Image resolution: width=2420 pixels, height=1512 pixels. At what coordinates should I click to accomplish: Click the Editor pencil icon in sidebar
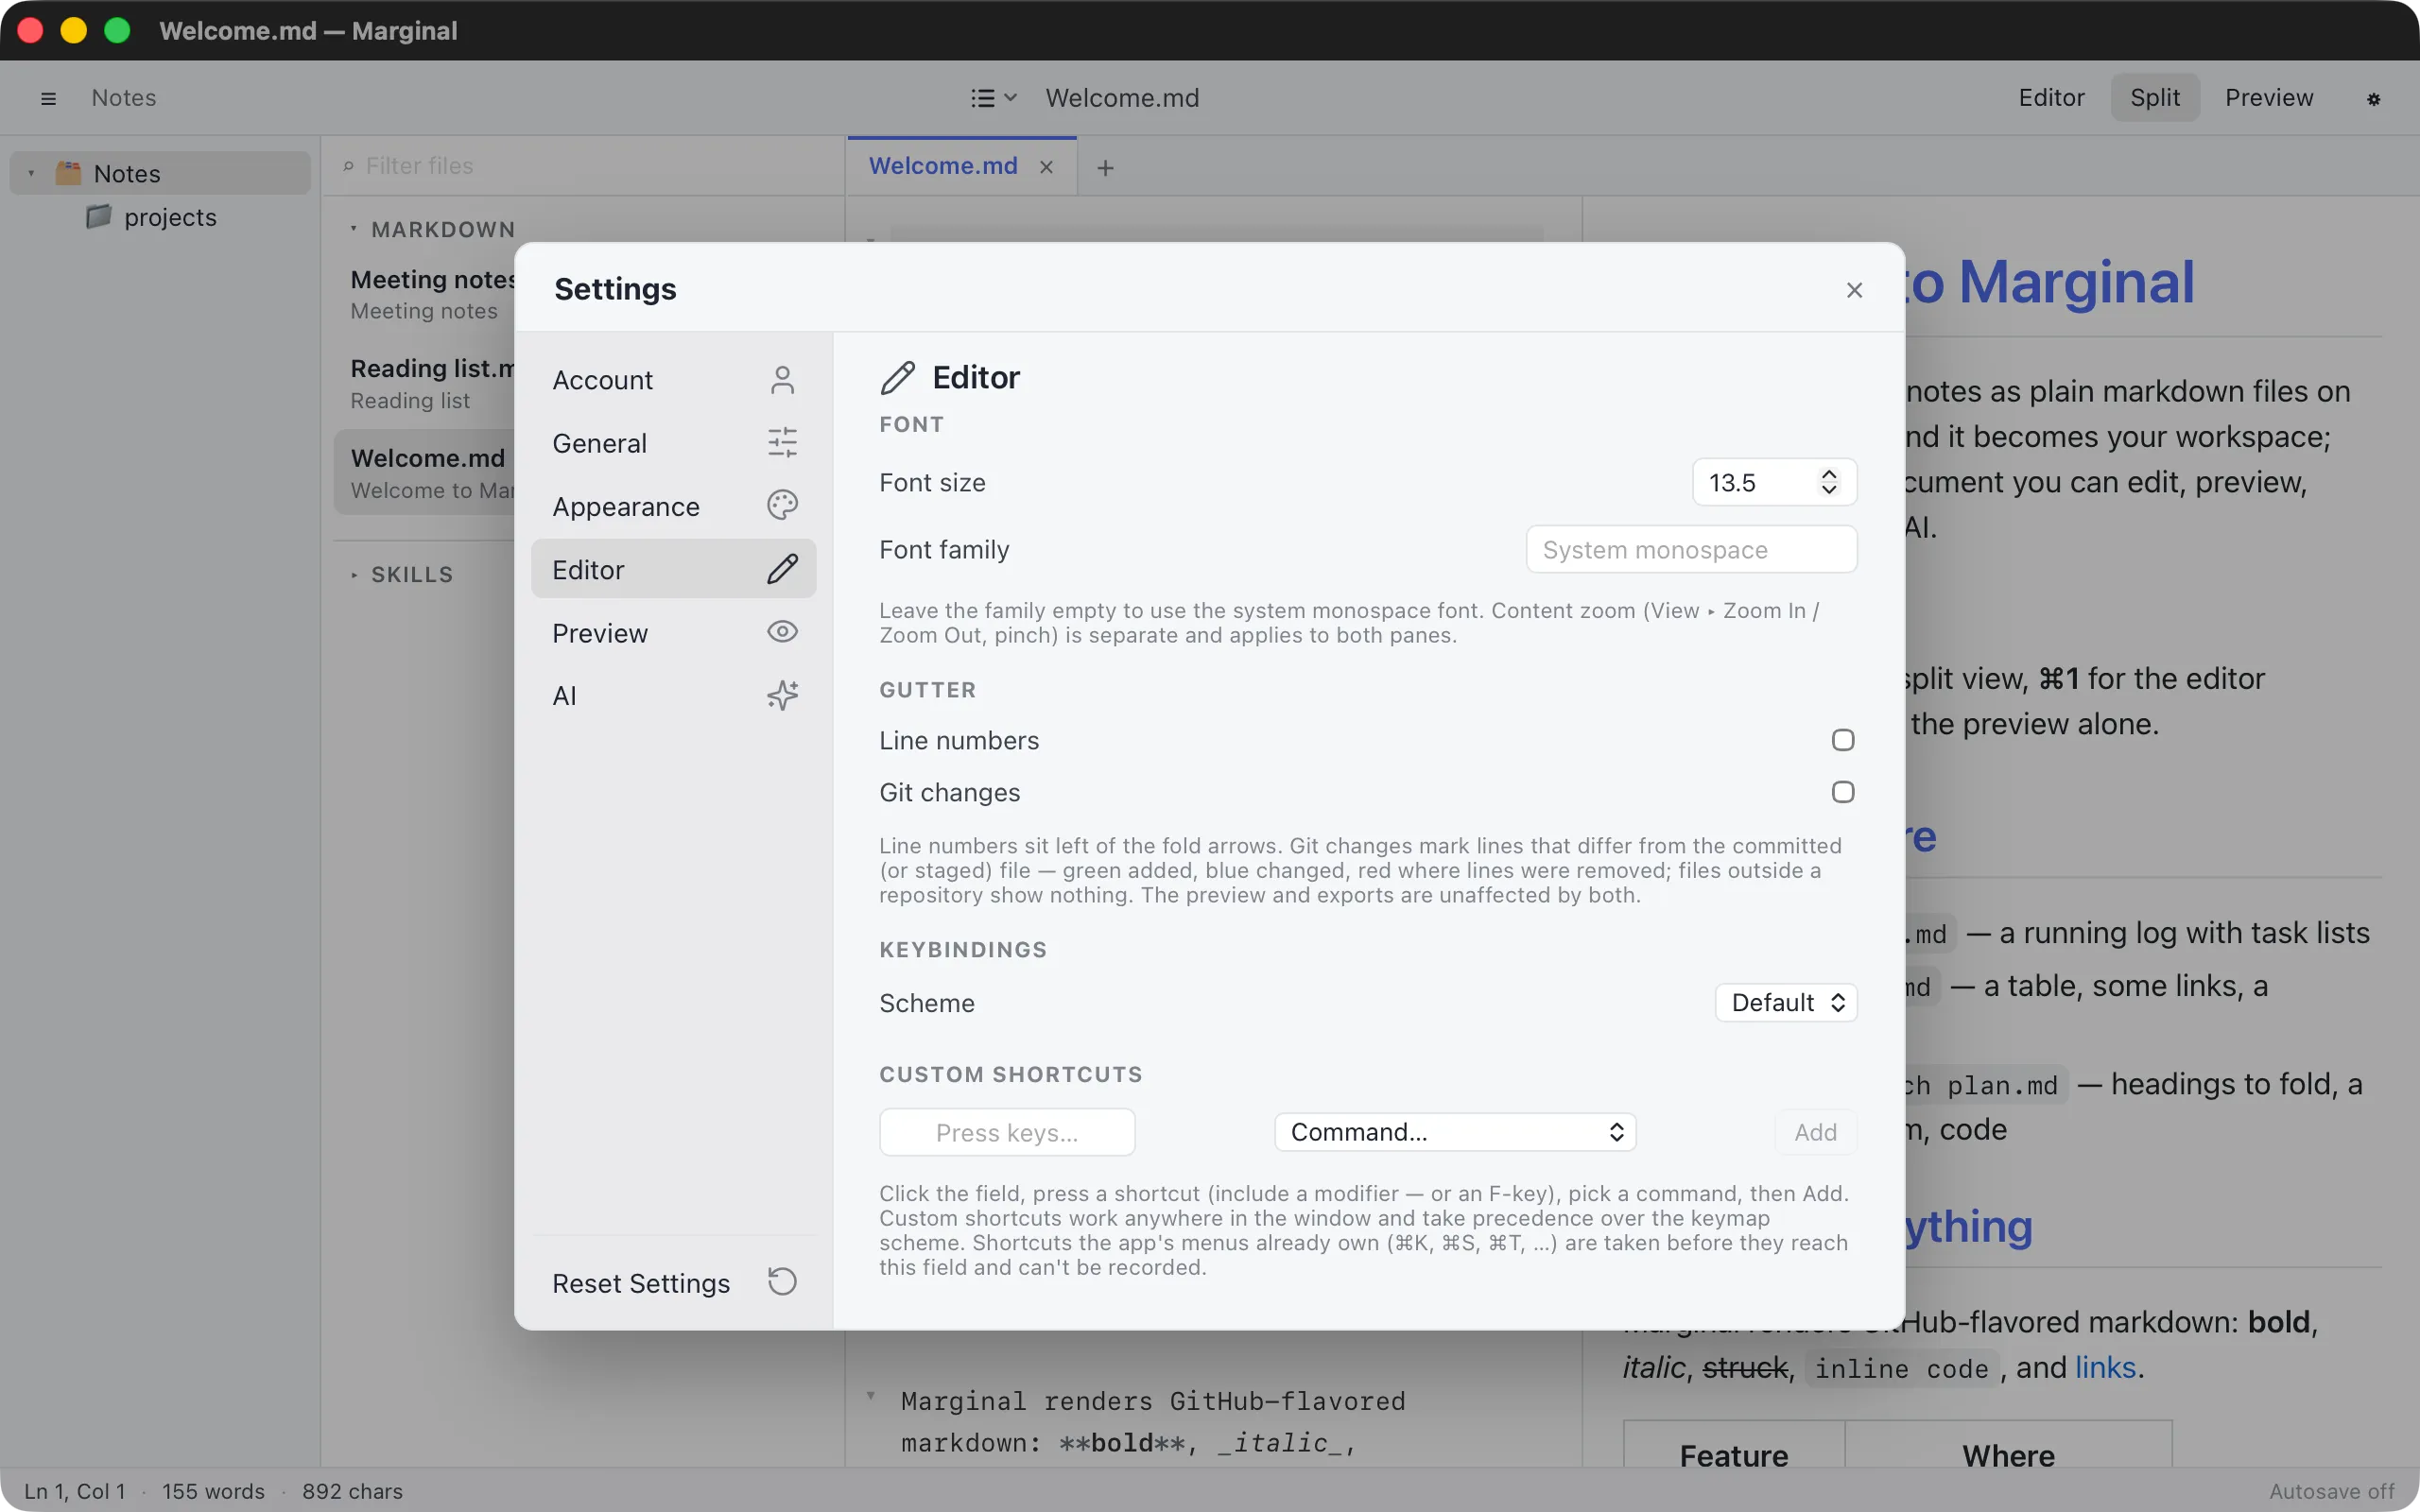tap(782, 569)
